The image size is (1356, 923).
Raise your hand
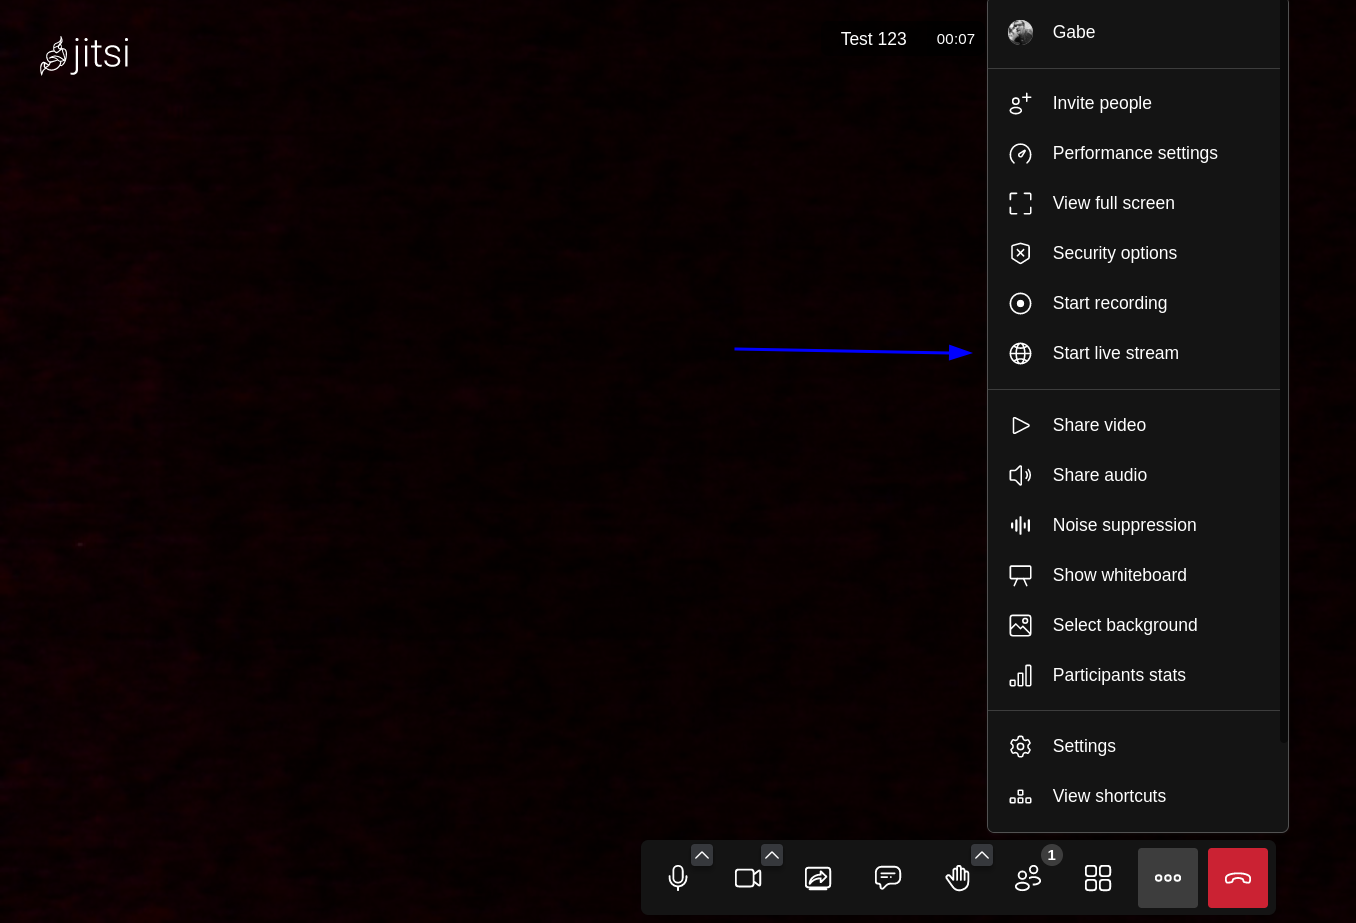point(958,878)
